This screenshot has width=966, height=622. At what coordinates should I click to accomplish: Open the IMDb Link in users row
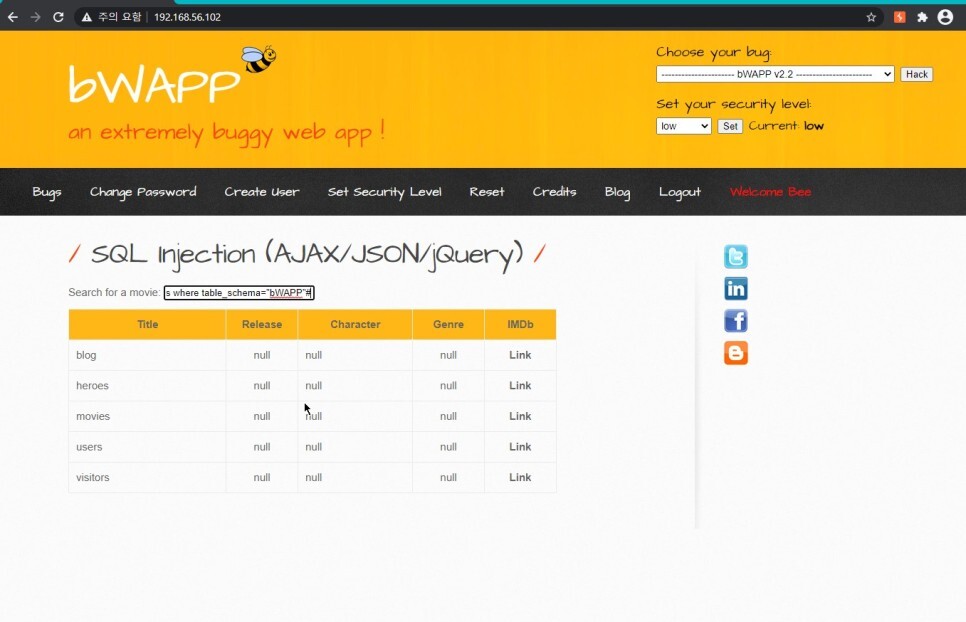[520, 447]
